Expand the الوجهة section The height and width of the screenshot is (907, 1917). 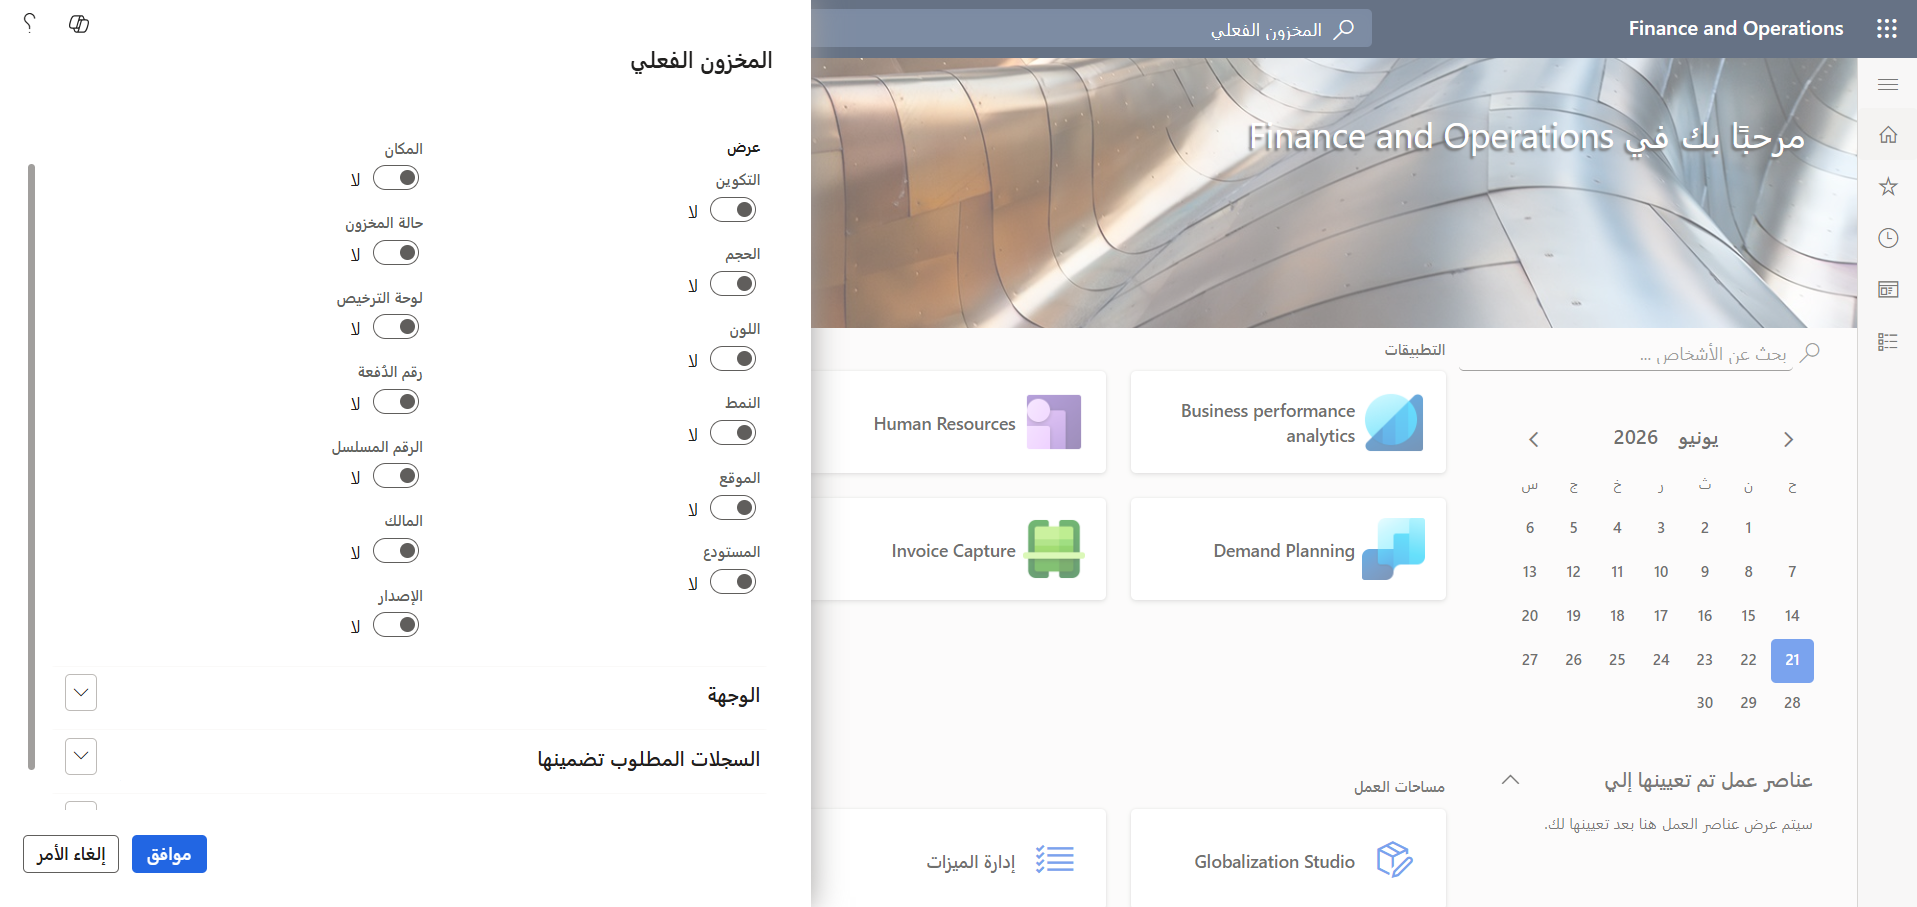81,693
